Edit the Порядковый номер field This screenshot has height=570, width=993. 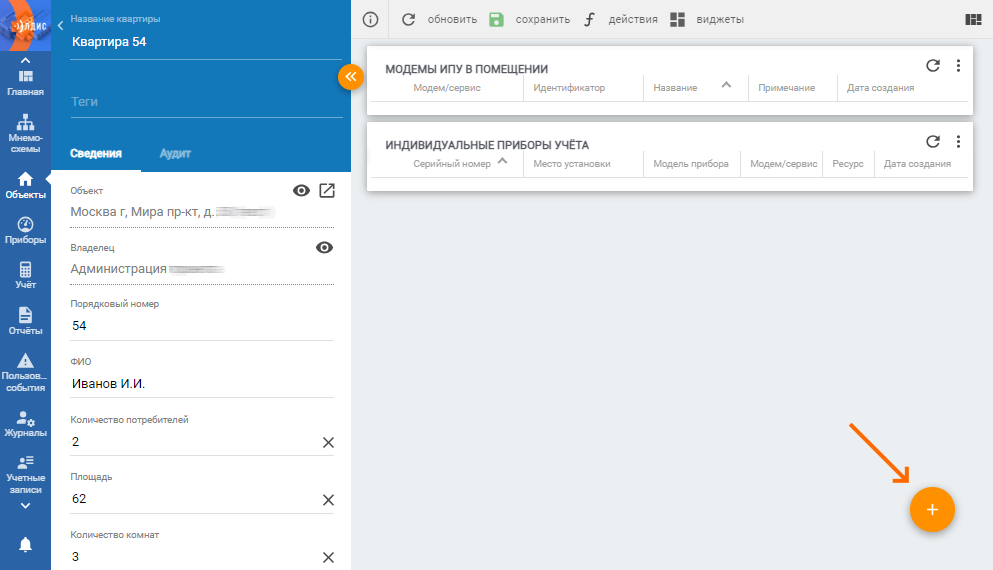click(x=202, y=326)
